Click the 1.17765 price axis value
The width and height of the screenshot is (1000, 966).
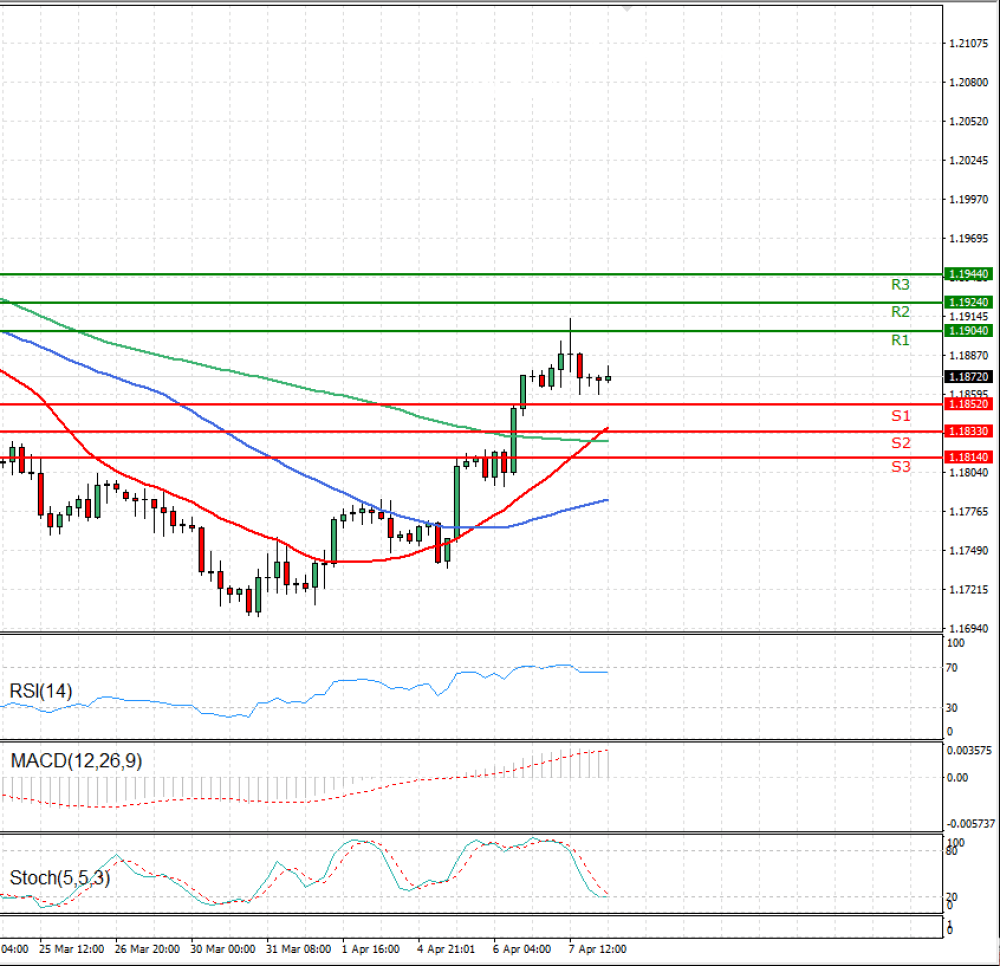point(968,512)
